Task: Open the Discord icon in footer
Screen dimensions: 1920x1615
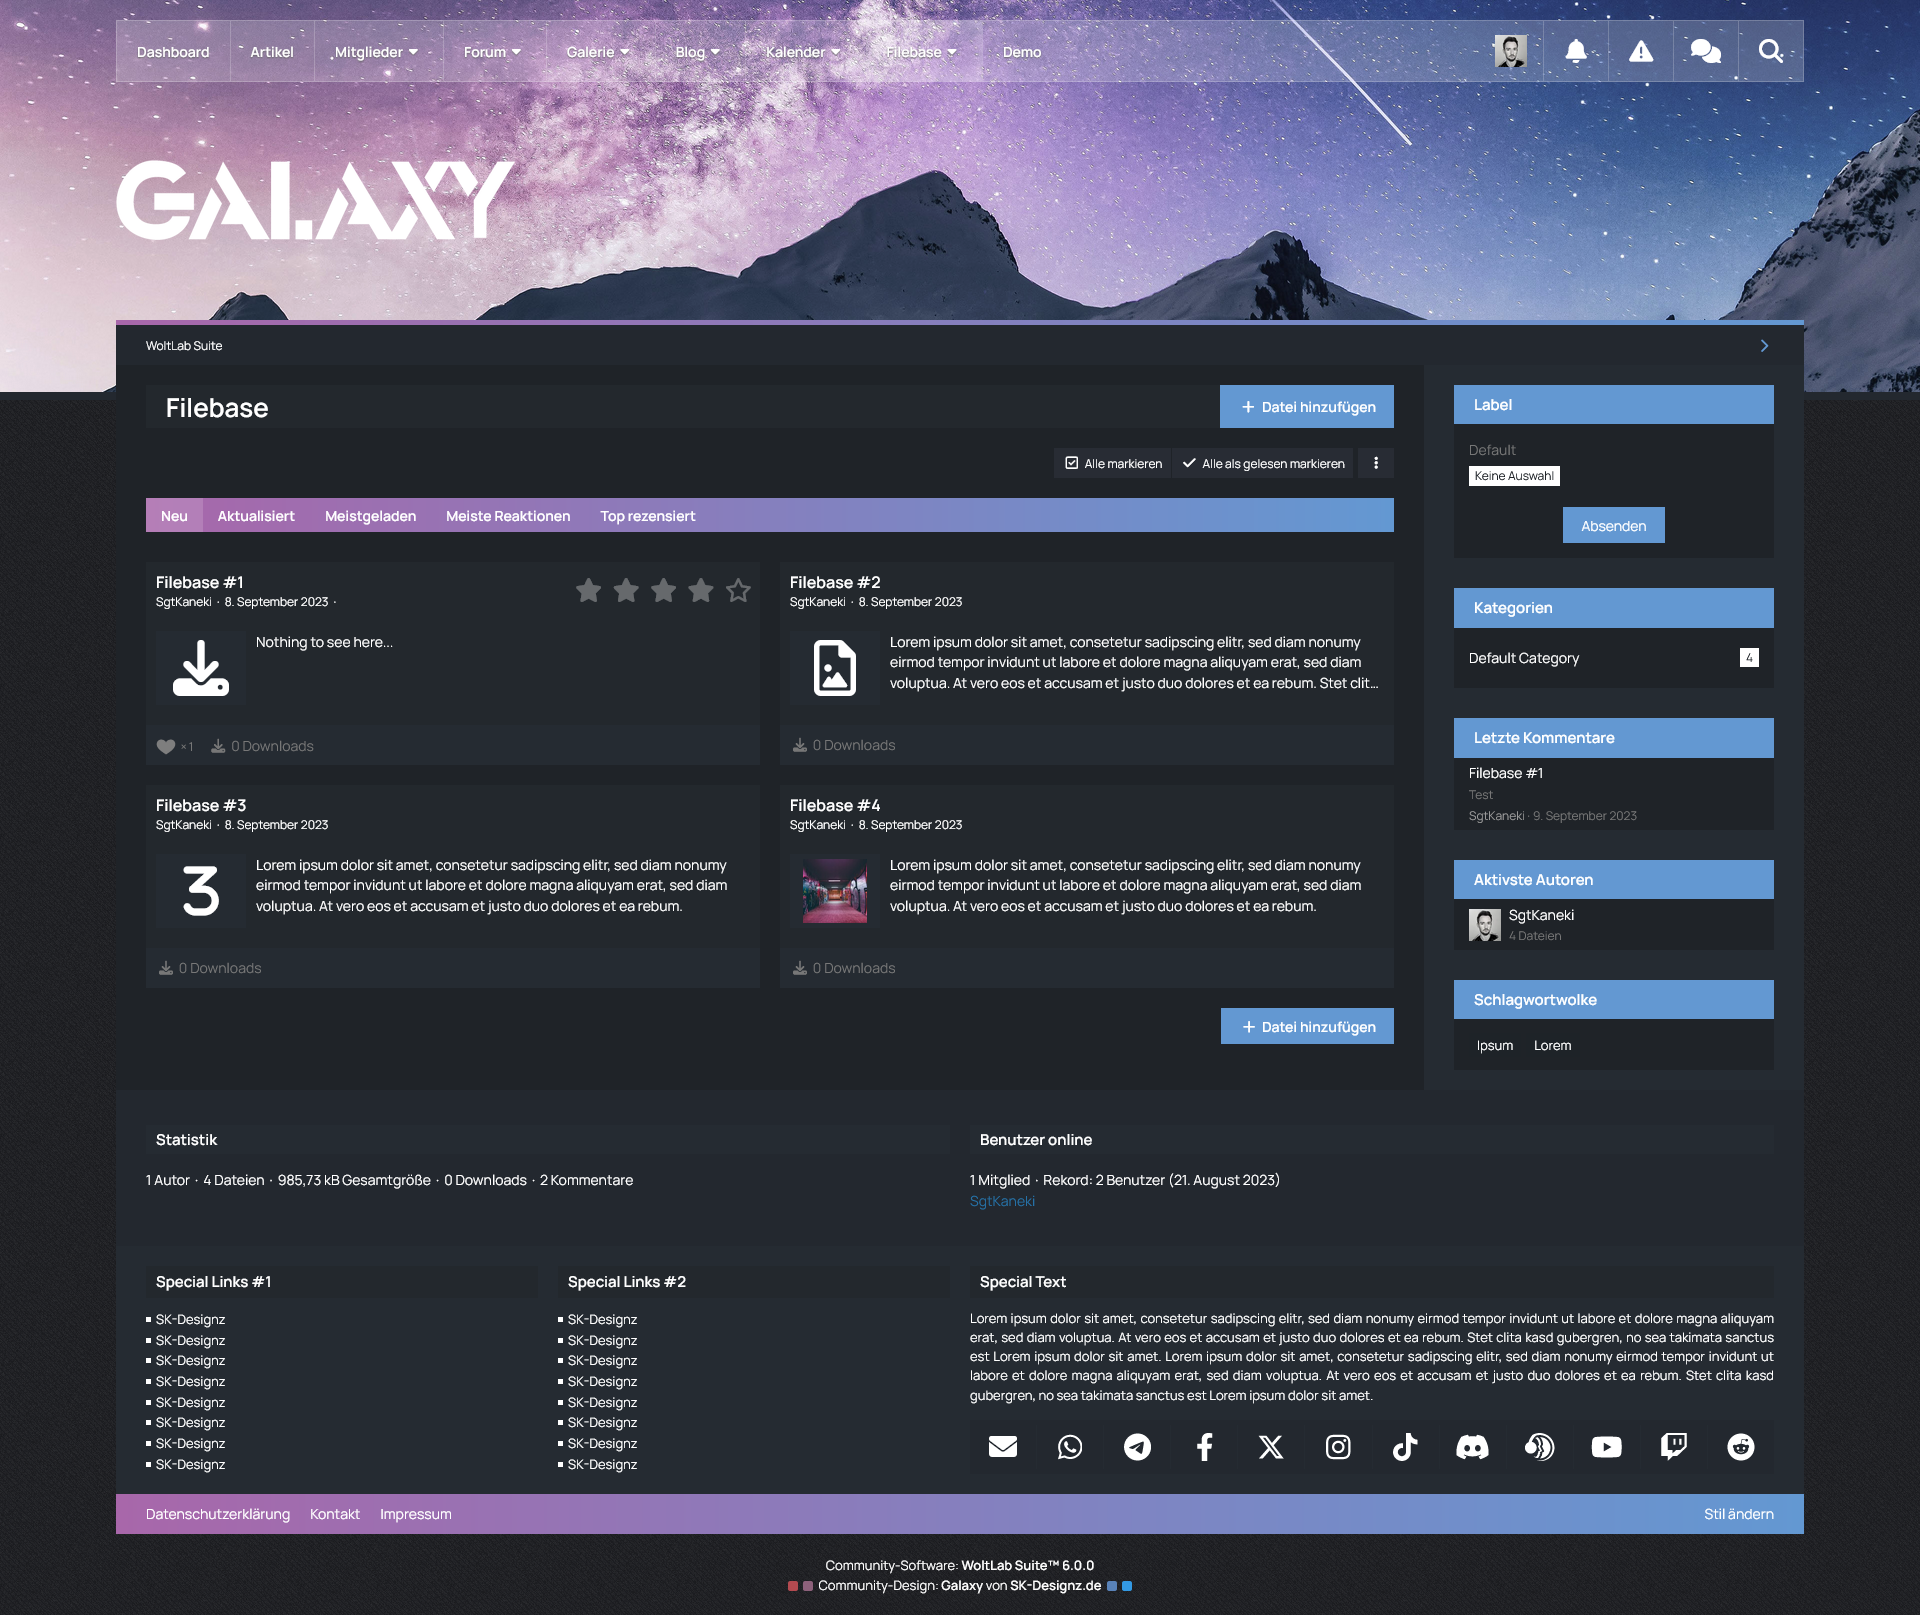Action: click(1472, 1447)
